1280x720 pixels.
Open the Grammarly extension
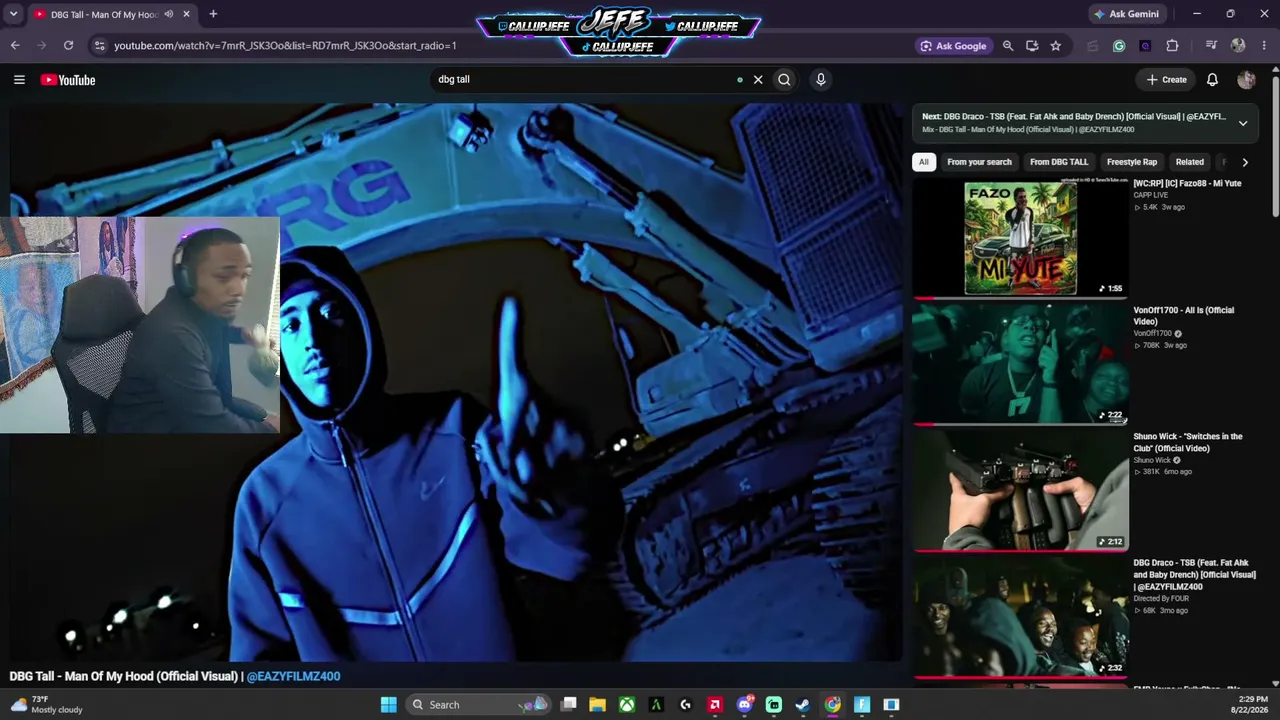(x=1119, y=45)
